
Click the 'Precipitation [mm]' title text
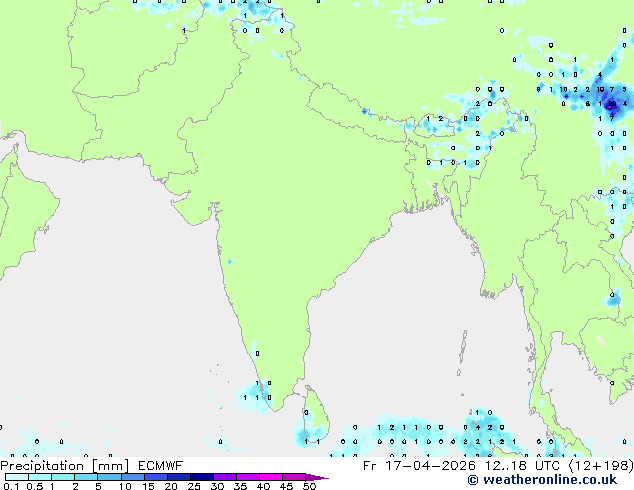click(64, 466)
